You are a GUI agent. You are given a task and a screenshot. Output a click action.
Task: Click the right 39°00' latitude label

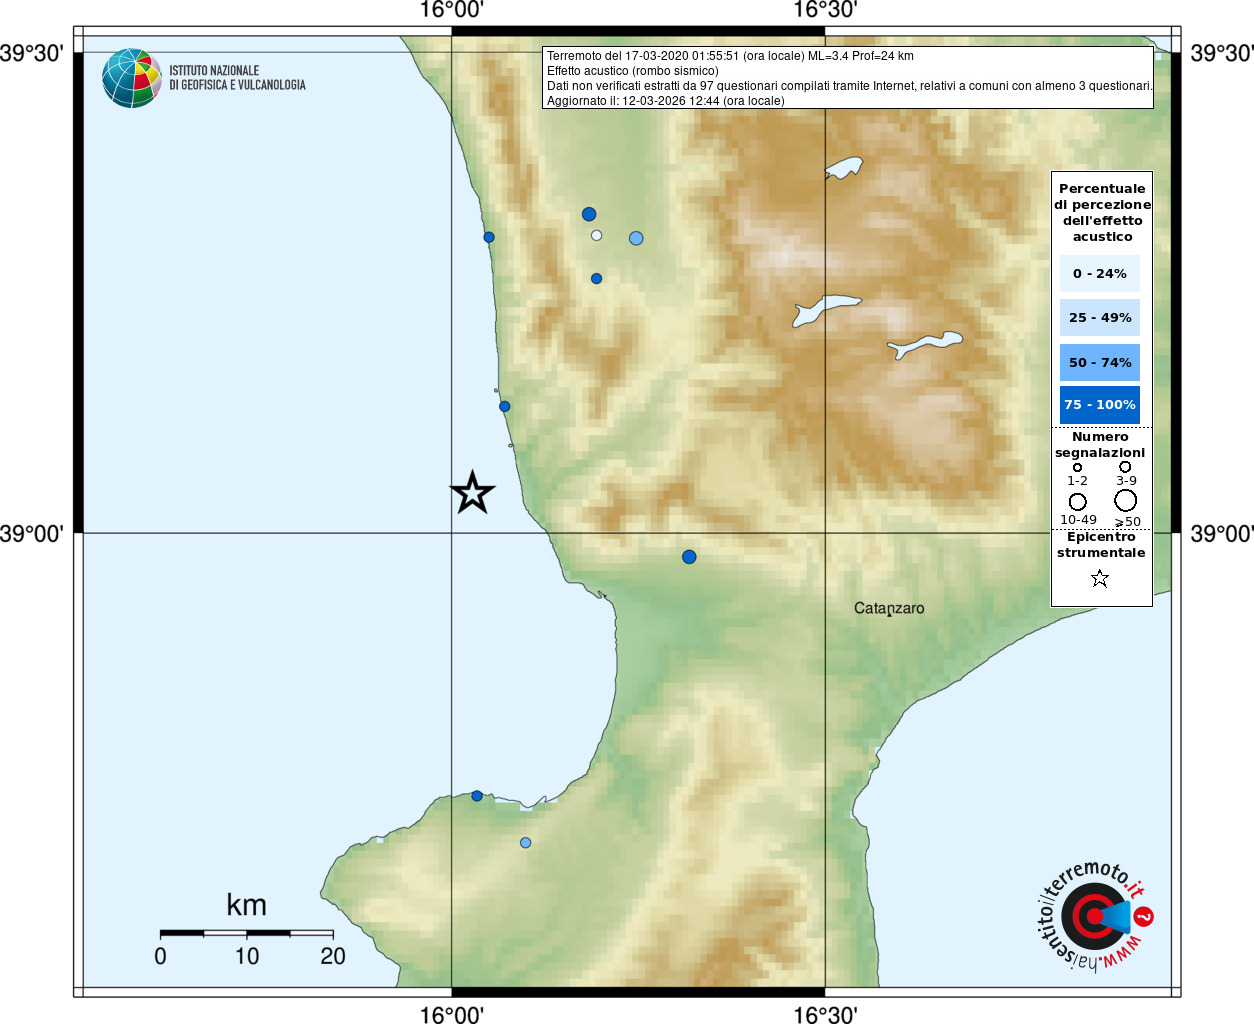coord(1222,533)
